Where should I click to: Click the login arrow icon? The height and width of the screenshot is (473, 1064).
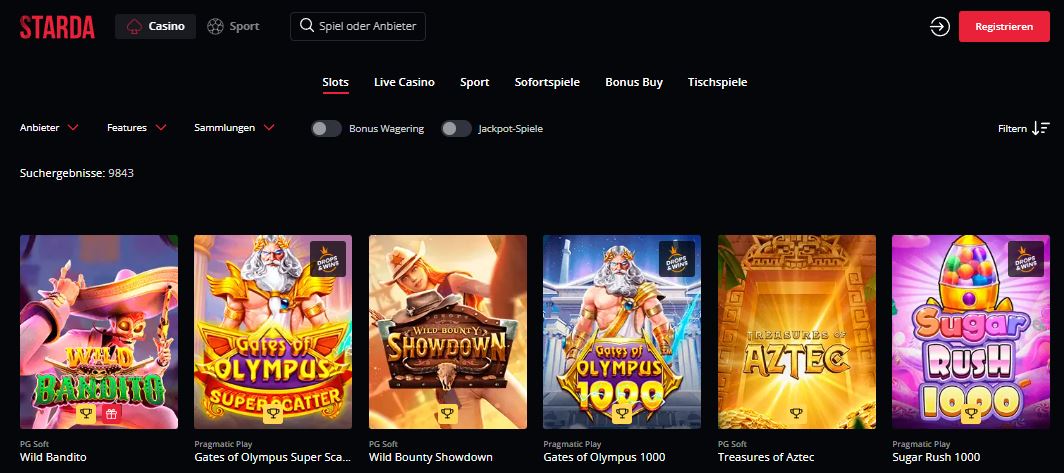(940, 26)
